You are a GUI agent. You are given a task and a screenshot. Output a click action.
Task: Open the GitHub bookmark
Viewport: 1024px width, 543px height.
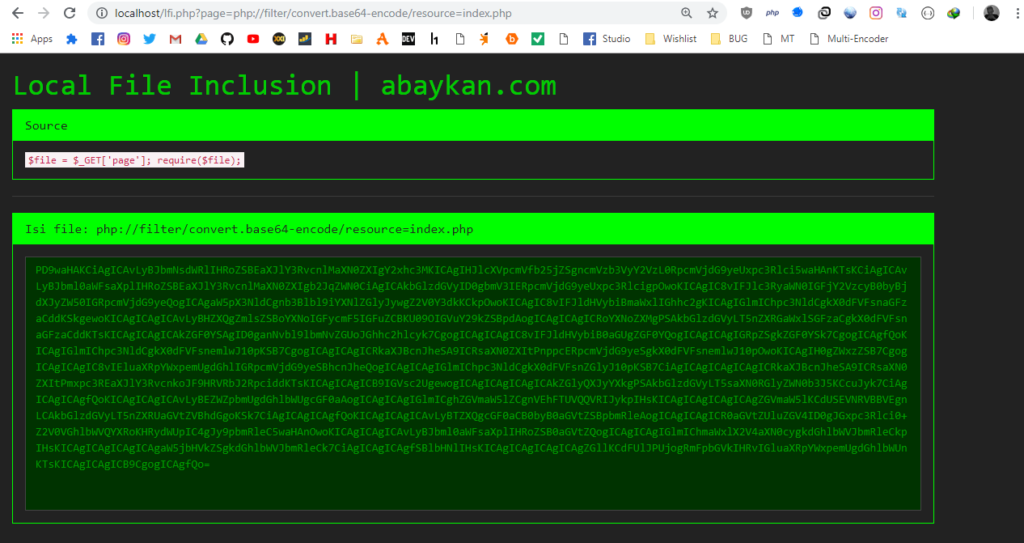pos(227,39)
